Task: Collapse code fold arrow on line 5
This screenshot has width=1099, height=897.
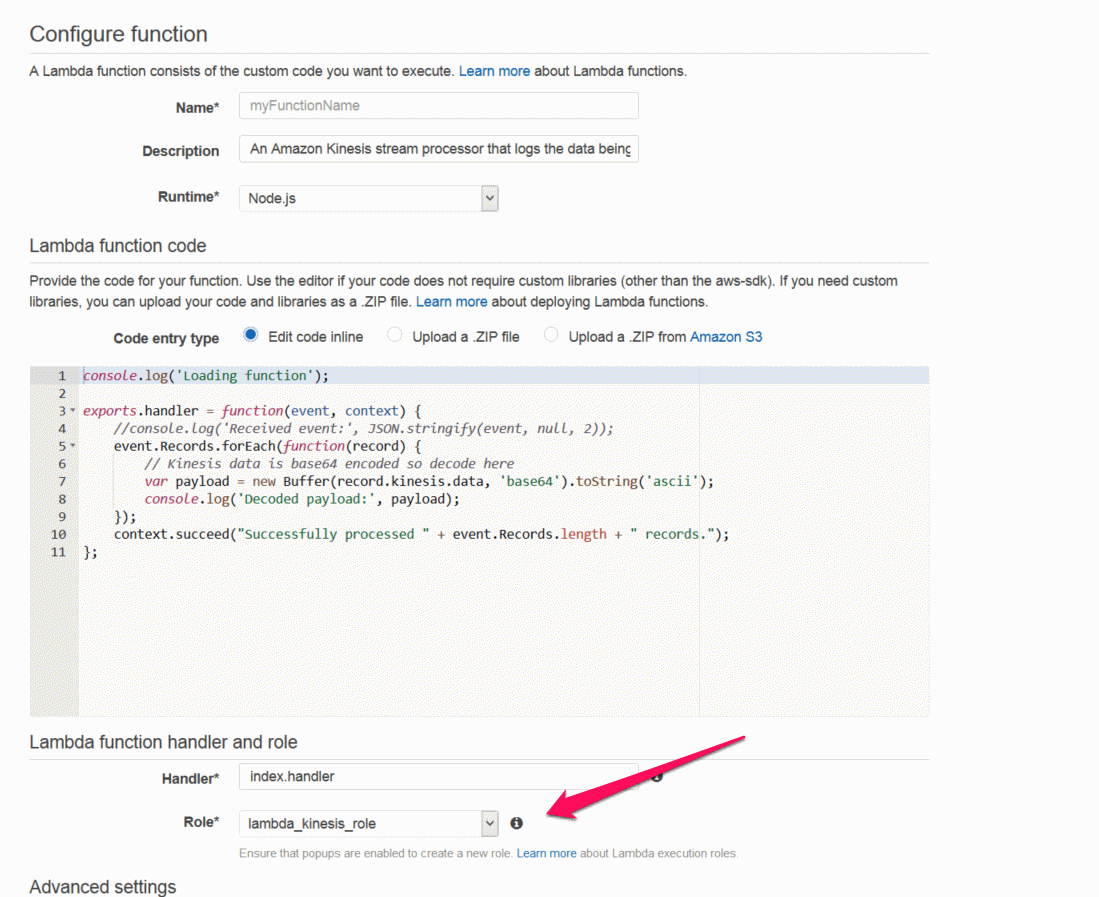Action: [x=72, y=446]
